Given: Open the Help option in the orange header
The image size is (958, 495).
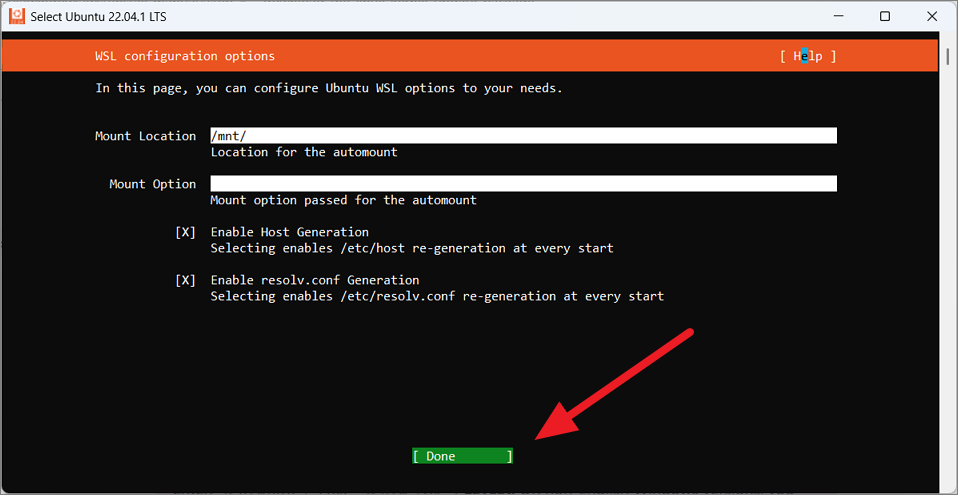Looking at the screenshot, I should coord(808,56).
